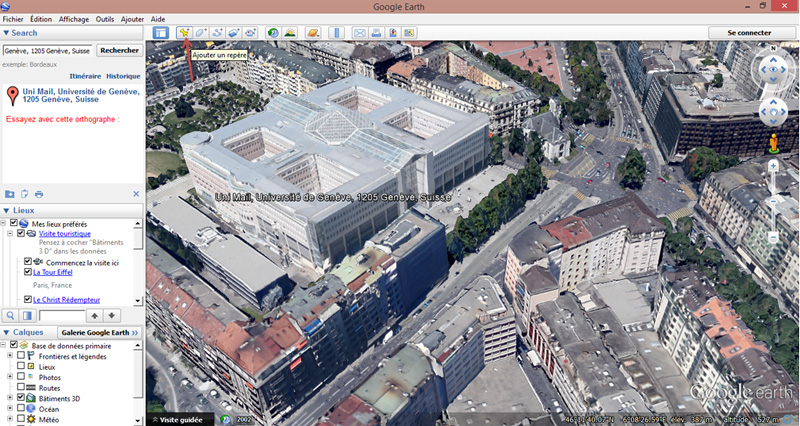Viewport: 800px width, 426px height.
Task: Open Galerie Google Earth button
Action: pos(99,333)
